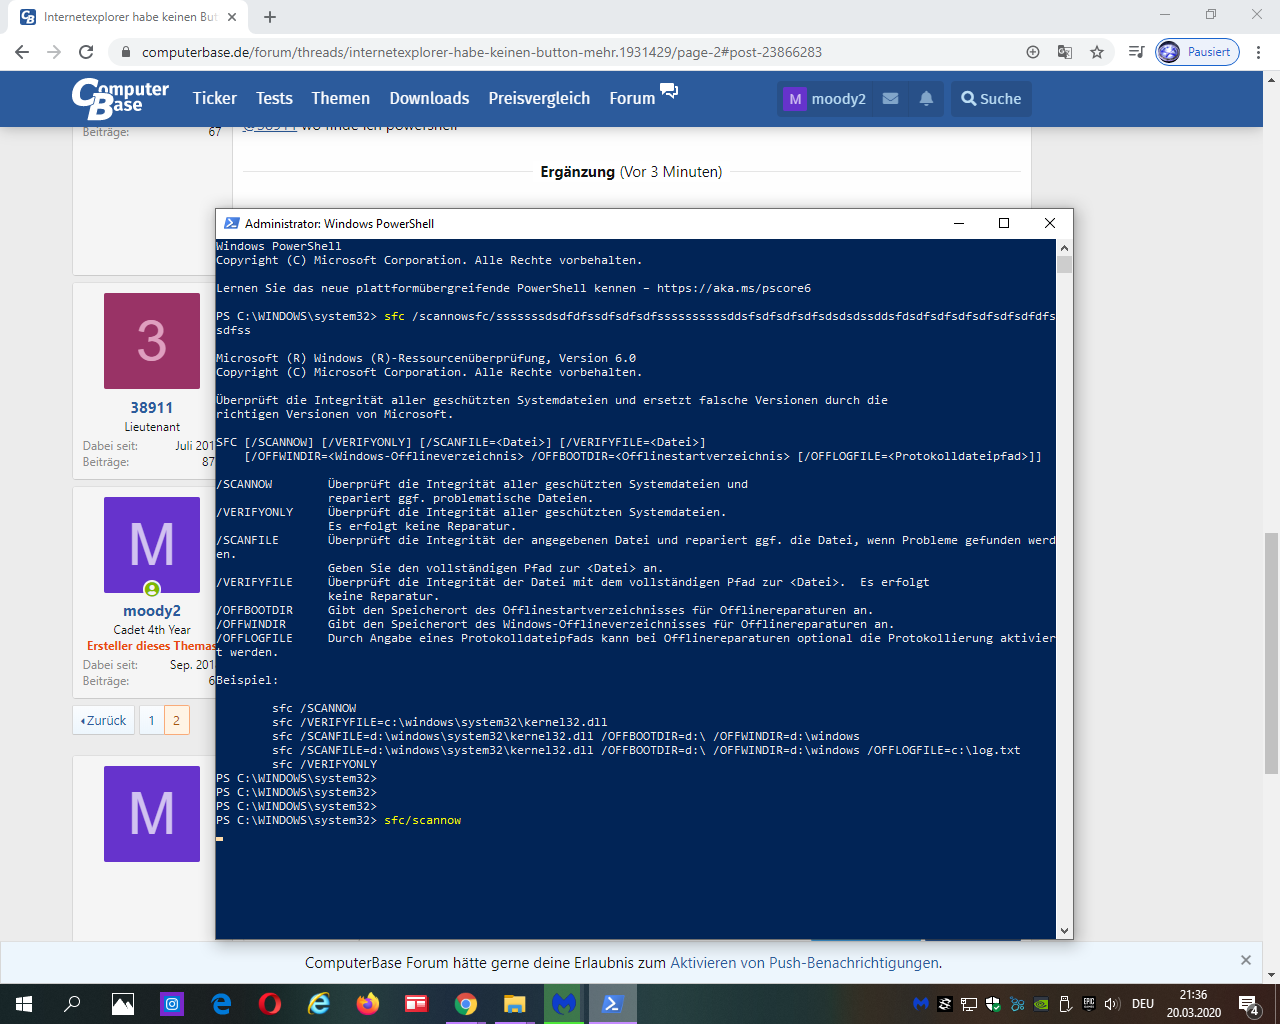The height and width of the screenshot is (1024, 1280).
Task: Click the install/add plus icon in address bar
Action: (1033, 52)
